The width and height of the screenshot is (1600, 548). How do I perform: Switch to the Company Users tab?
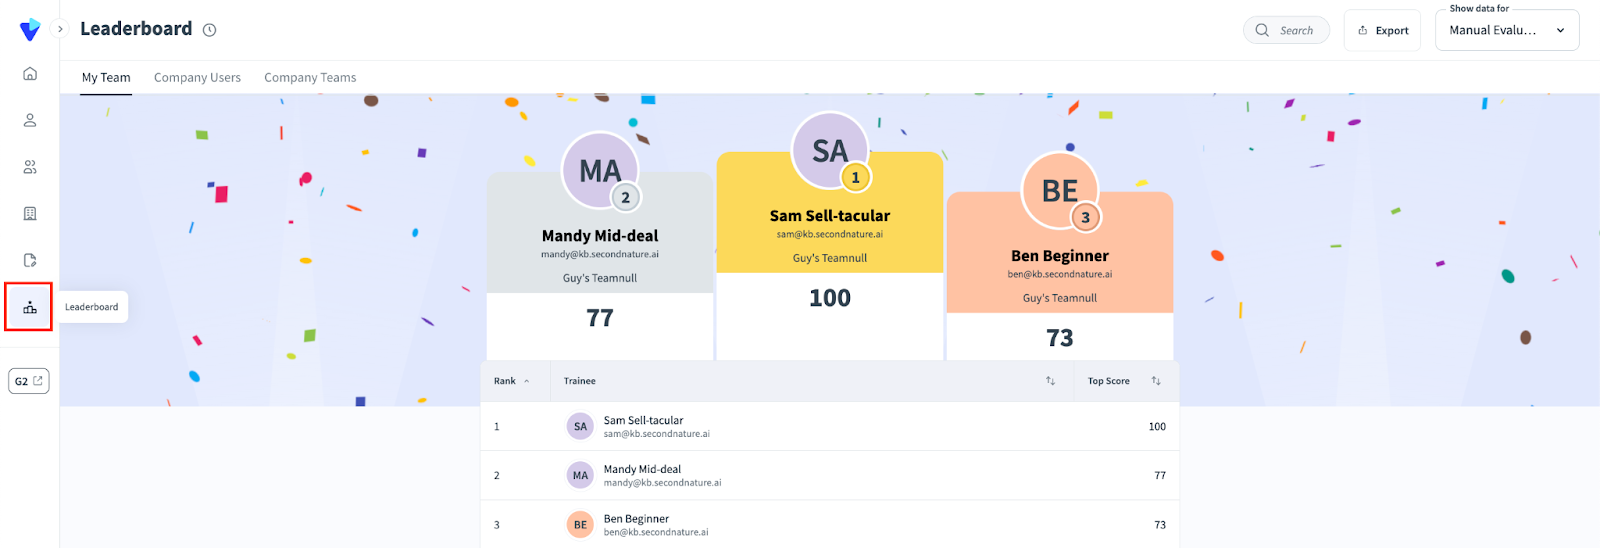coord(197,78)
